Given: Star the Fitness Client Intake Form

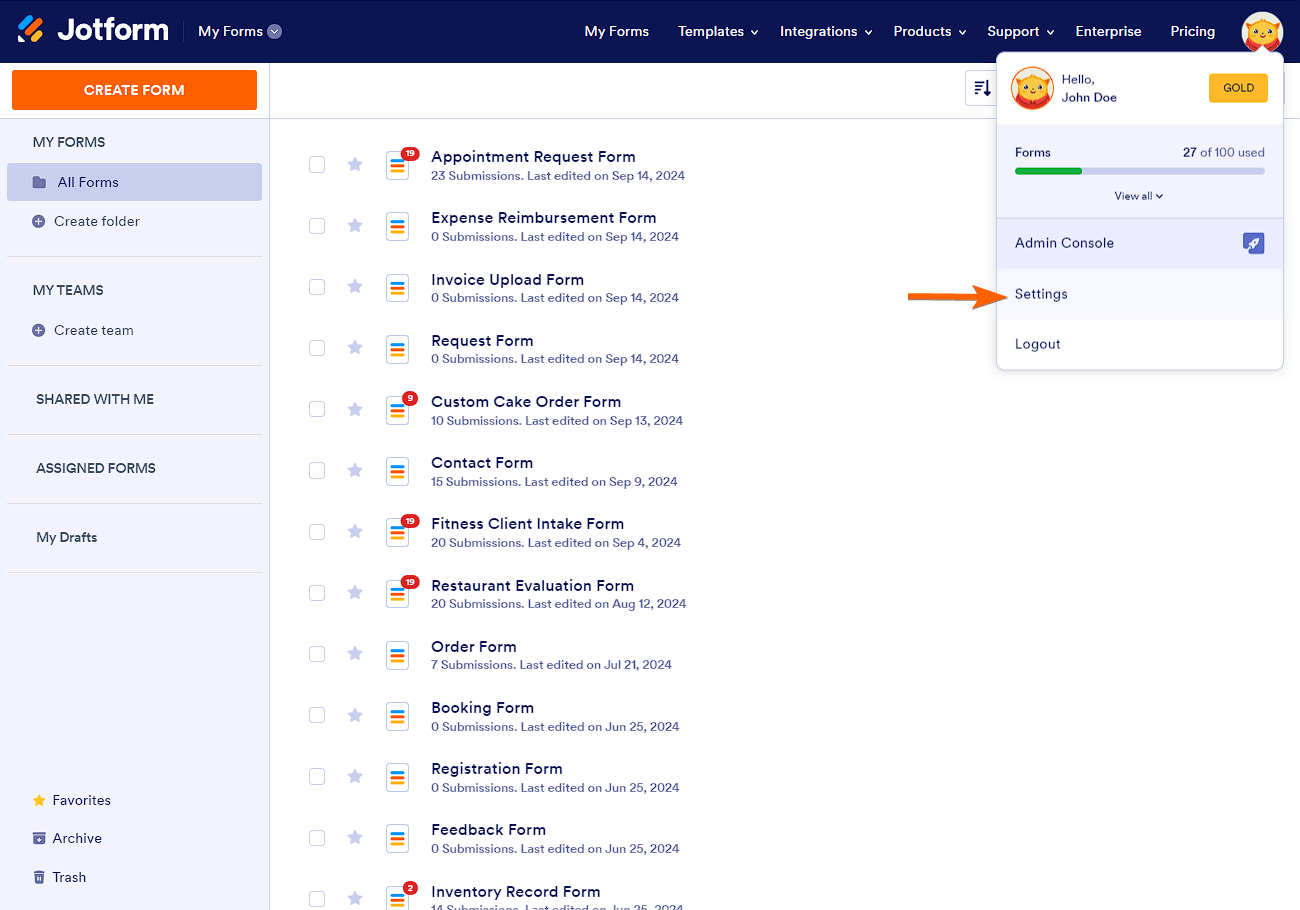Looking at the screenshot, I should (x=355, y=531).
